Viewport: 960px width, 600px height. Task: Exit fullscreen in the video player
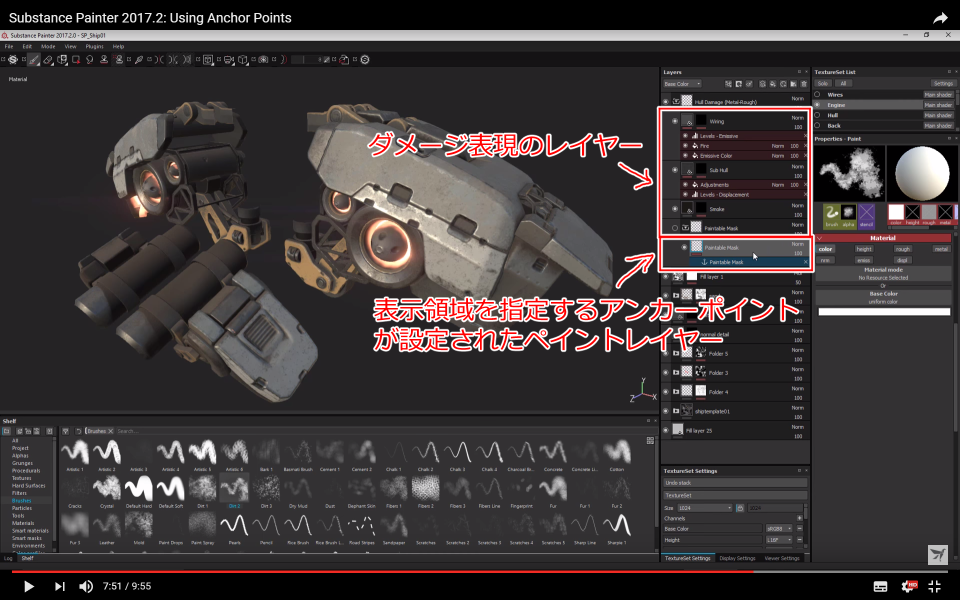(x=935, y=587)
